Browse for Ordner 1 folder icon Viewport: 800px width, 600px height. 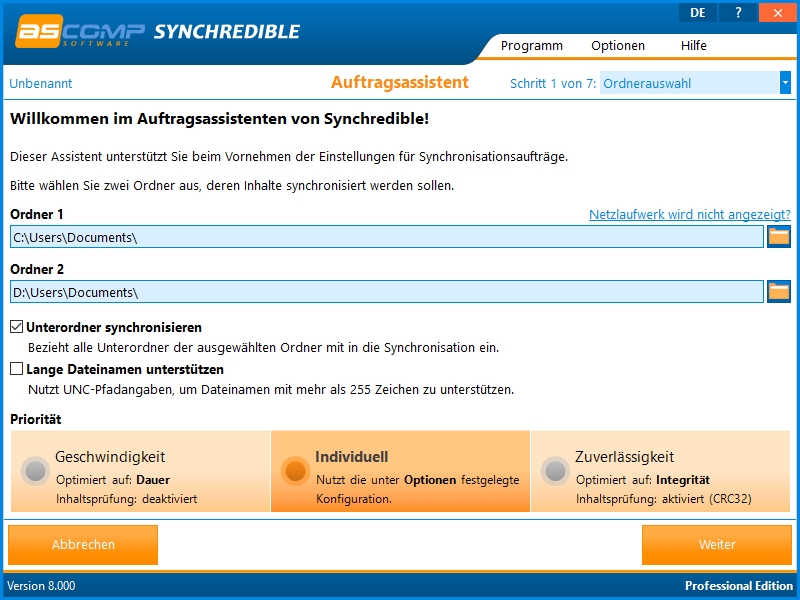[x=779, y=237]
